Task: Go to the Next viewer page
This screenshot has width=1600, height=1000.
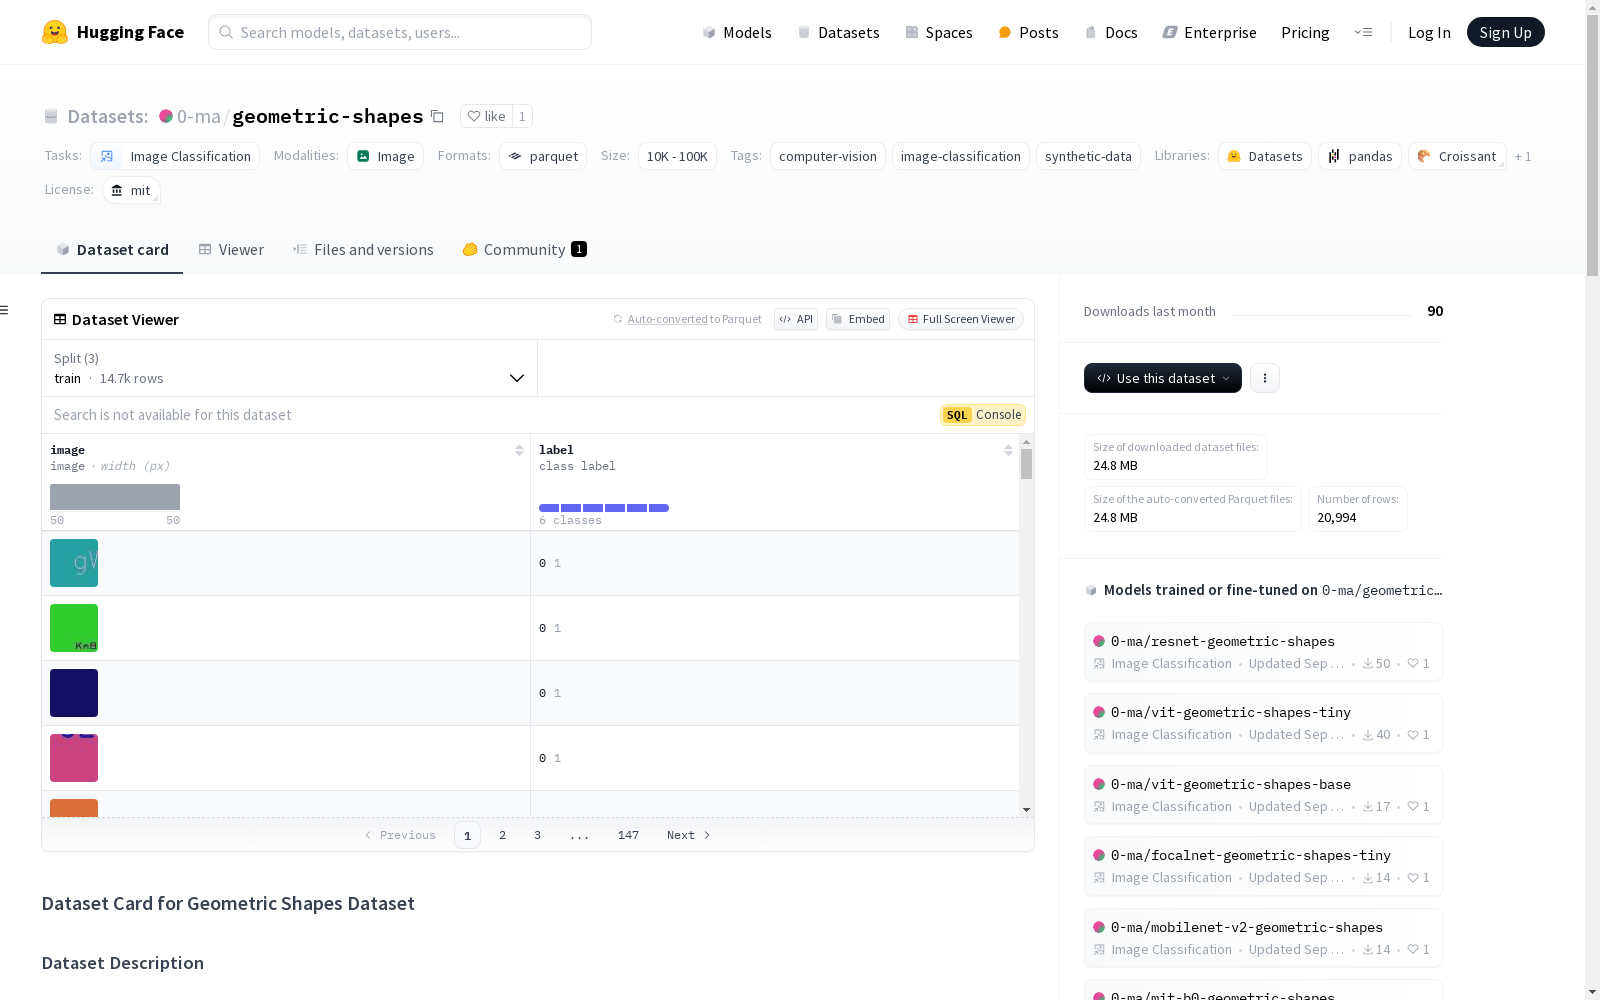Action: (688, 835)
